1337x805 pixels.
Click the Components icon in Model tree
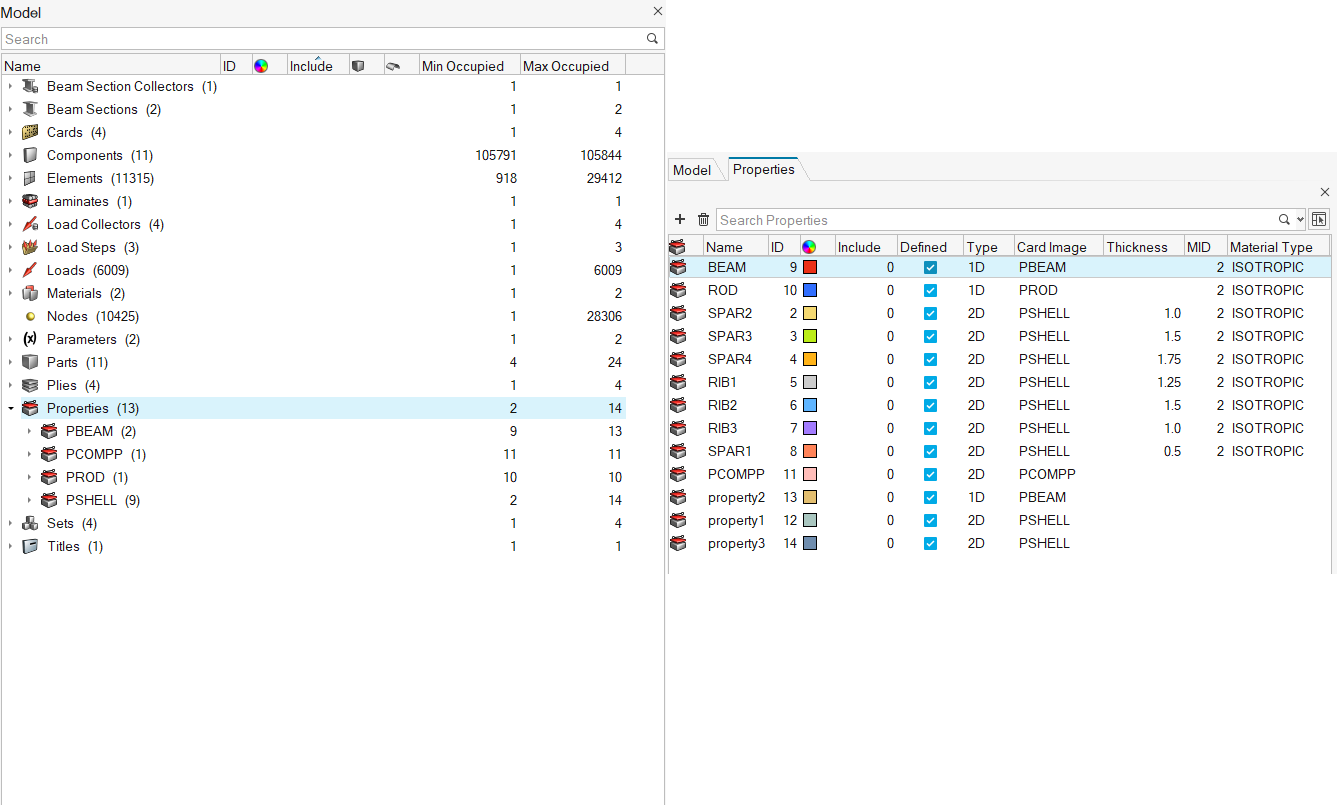coord(30,156)
